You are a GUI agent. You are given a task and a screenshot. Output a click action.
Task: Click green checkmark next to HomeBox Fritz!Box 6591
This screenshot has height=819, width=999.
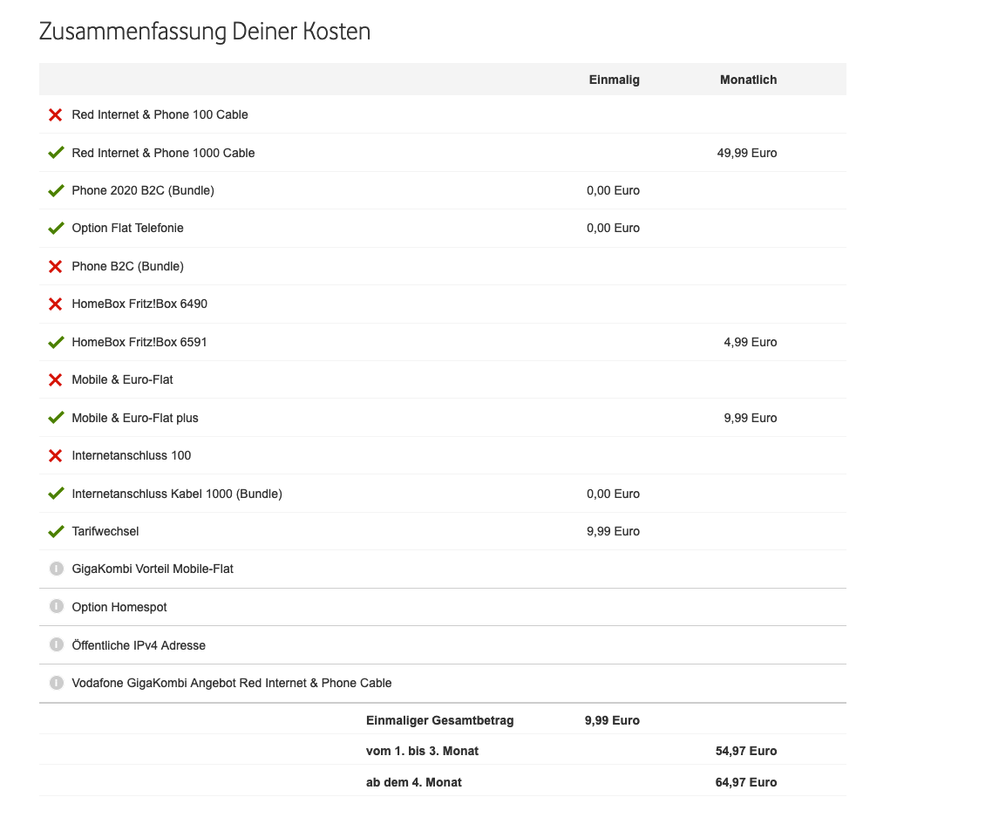point(56,342)
